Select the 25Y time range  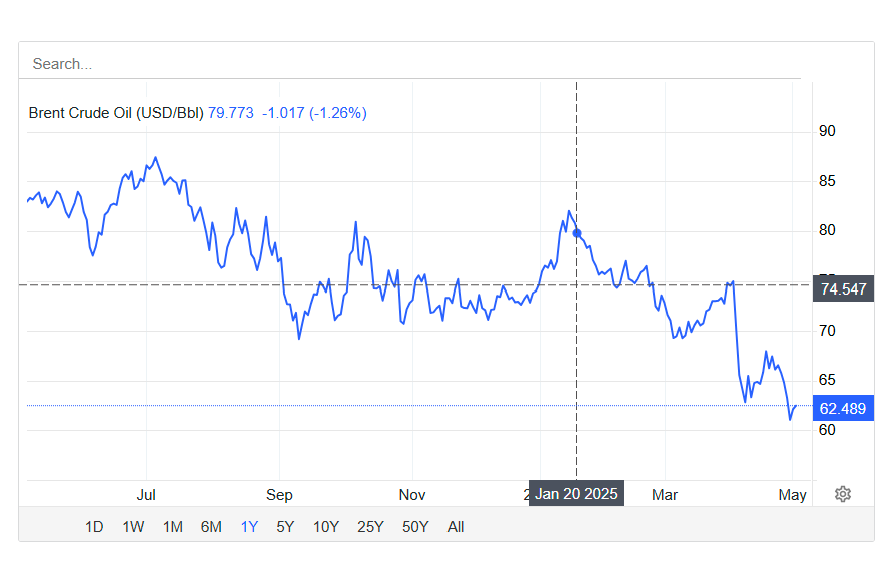(370, 527)
